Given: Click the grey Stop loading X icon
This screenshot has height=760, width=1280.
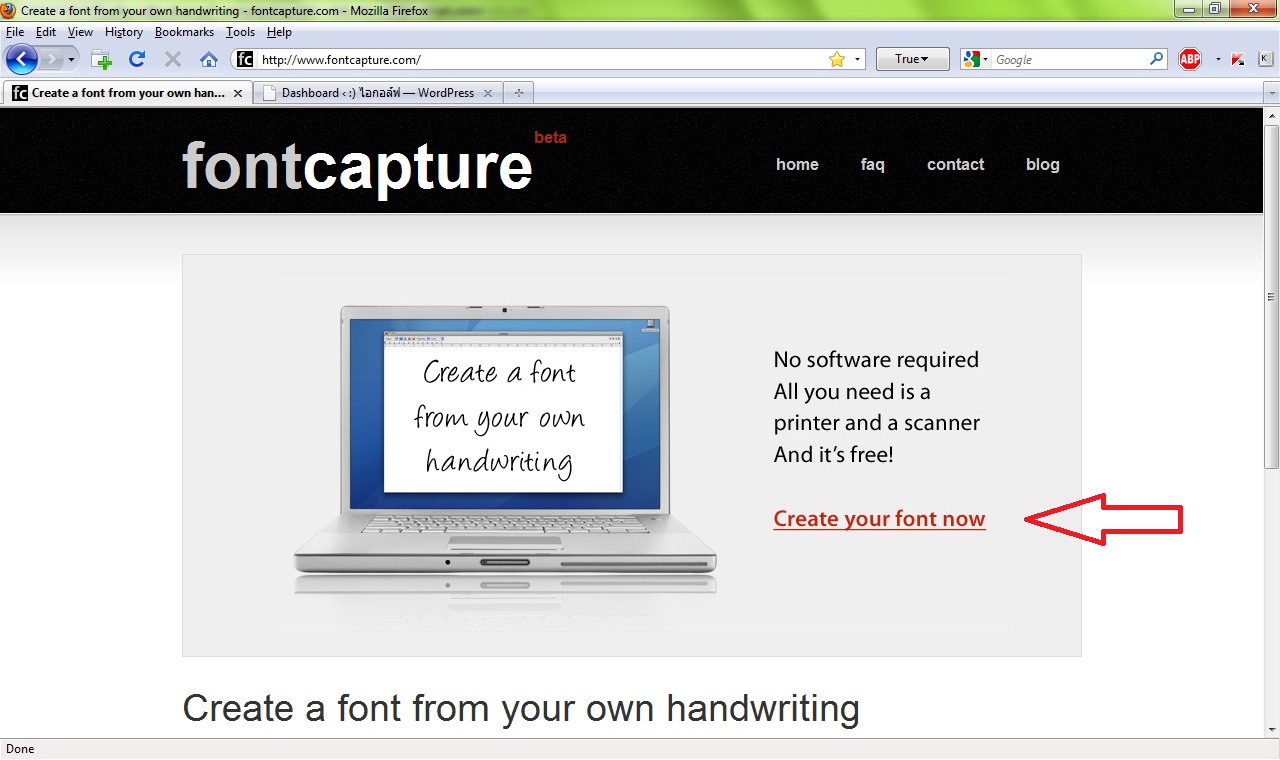Looking at the screenshot, I should click(173, 59).
